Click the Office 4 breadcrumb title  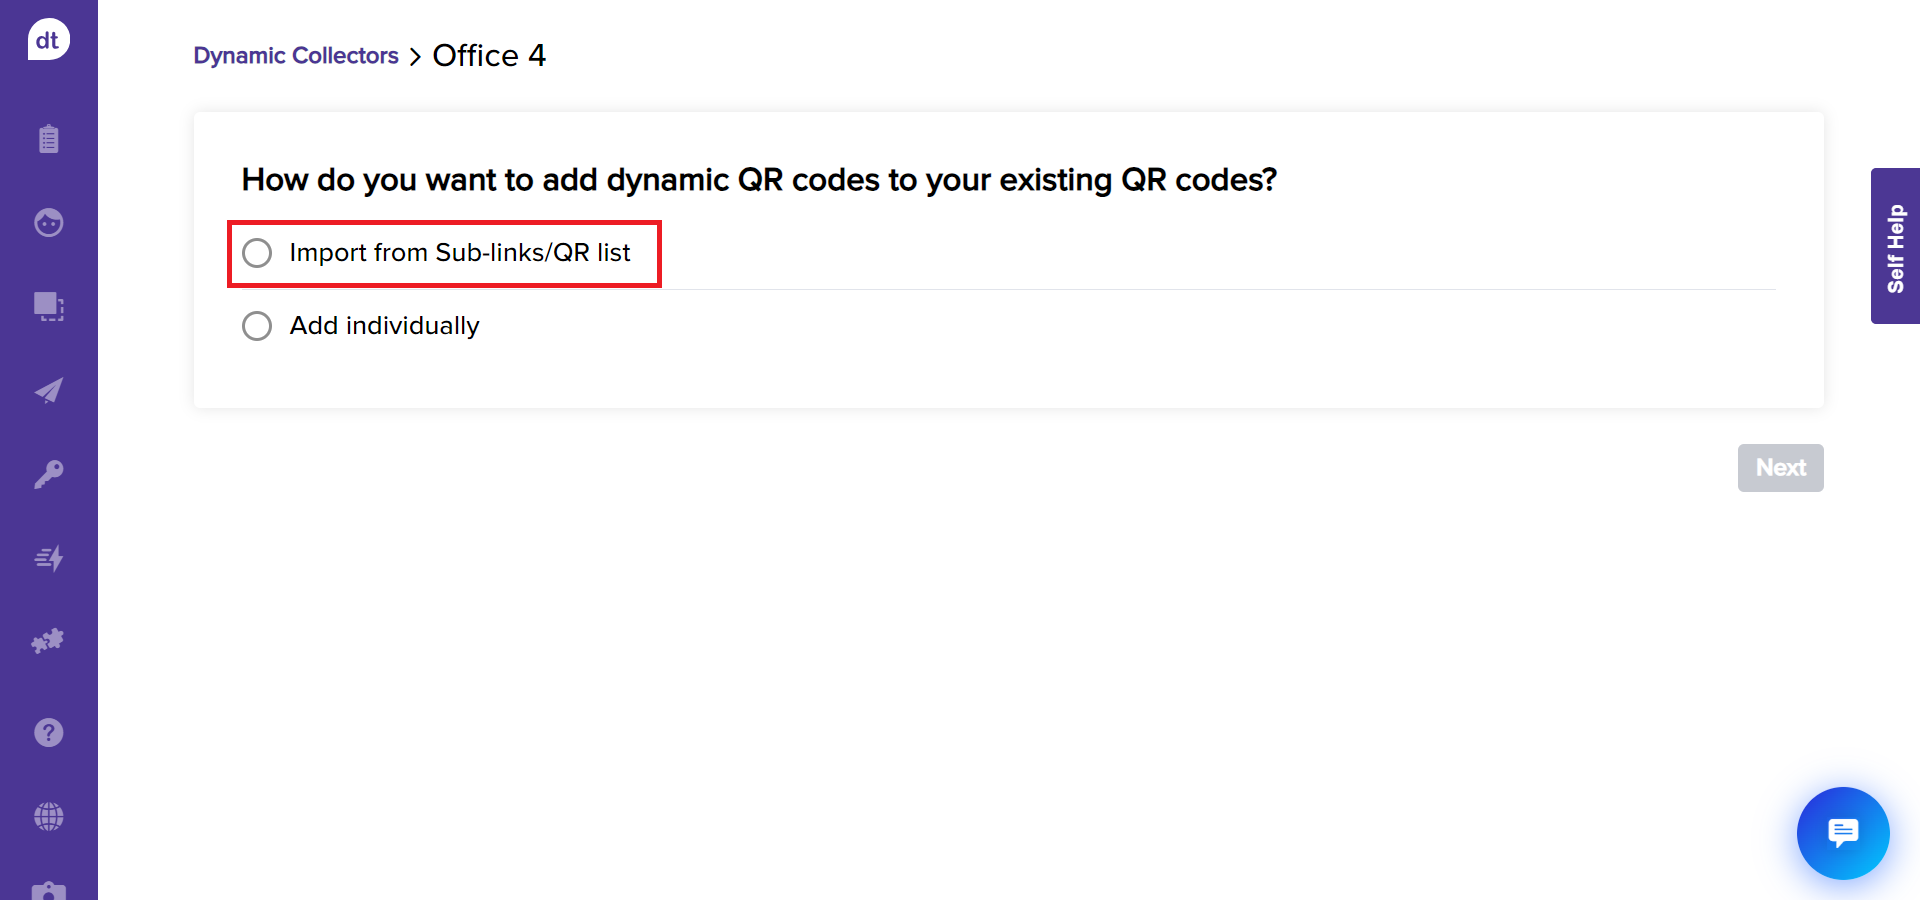point(489,56)
